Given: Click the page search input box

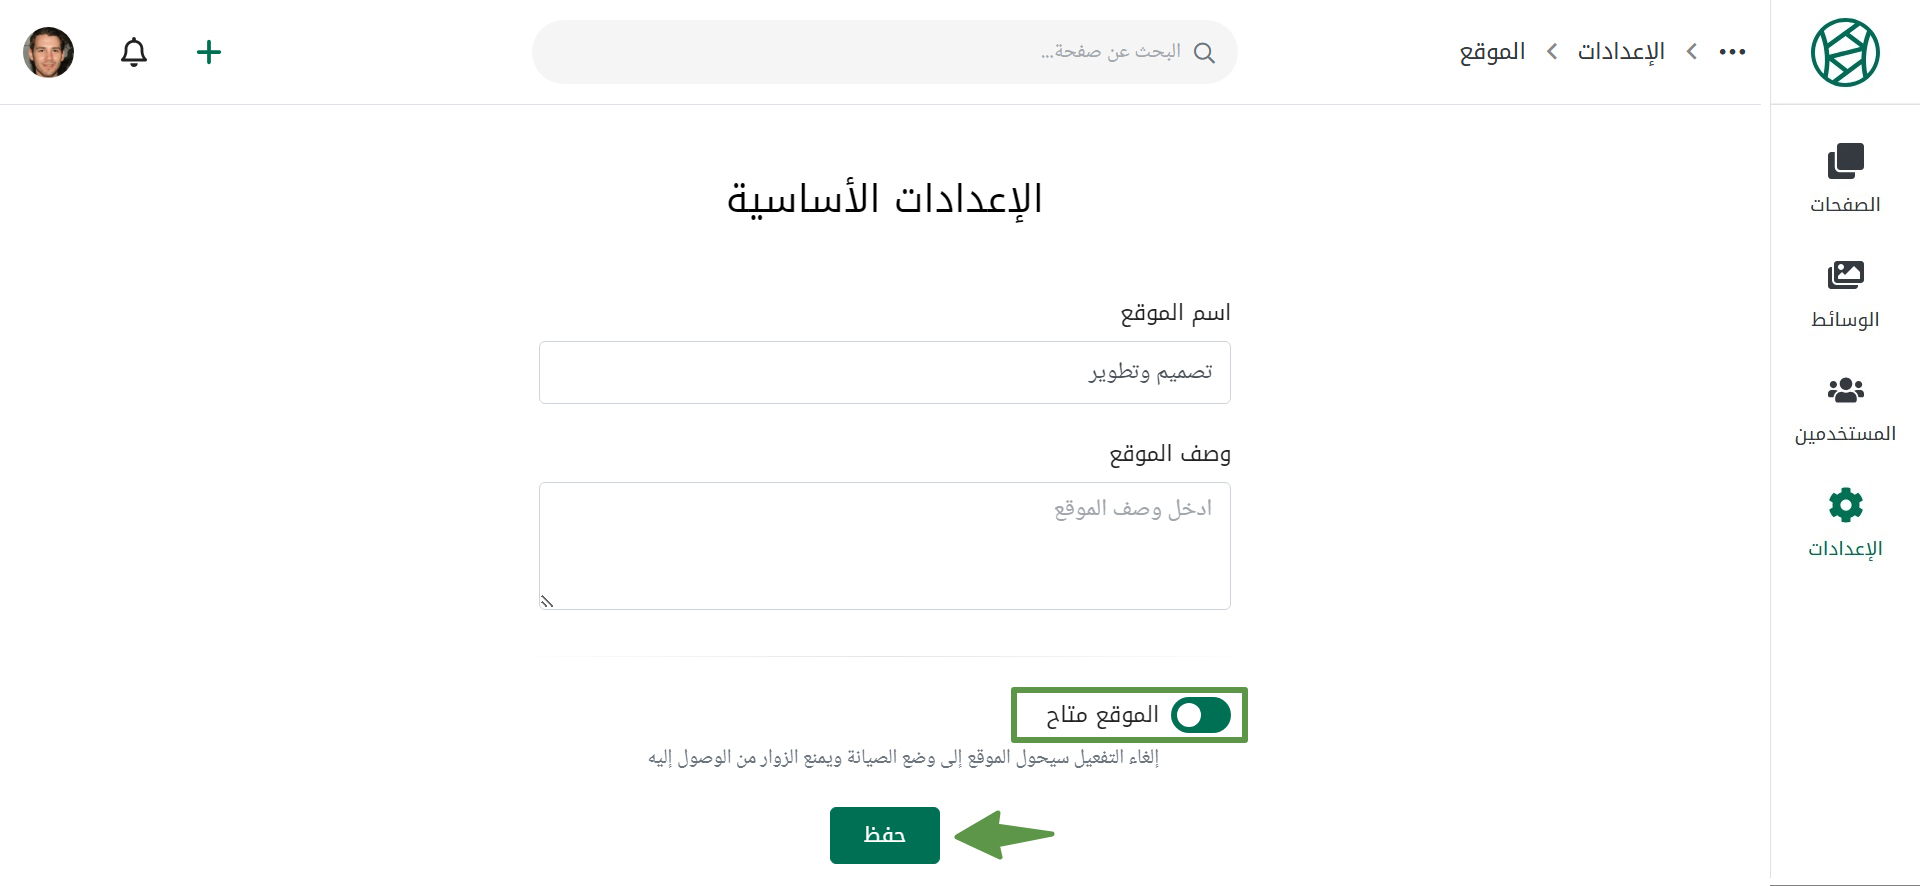Looking at the screenshot, I should (885, 52).
